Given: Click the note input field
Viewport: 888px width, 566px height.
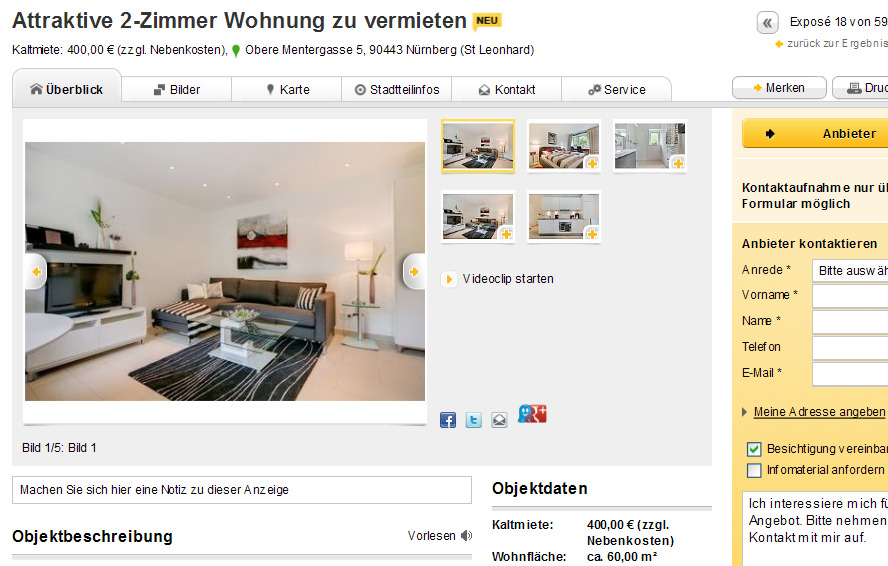Looking at the screenshot, I should [x=242, y=490].
